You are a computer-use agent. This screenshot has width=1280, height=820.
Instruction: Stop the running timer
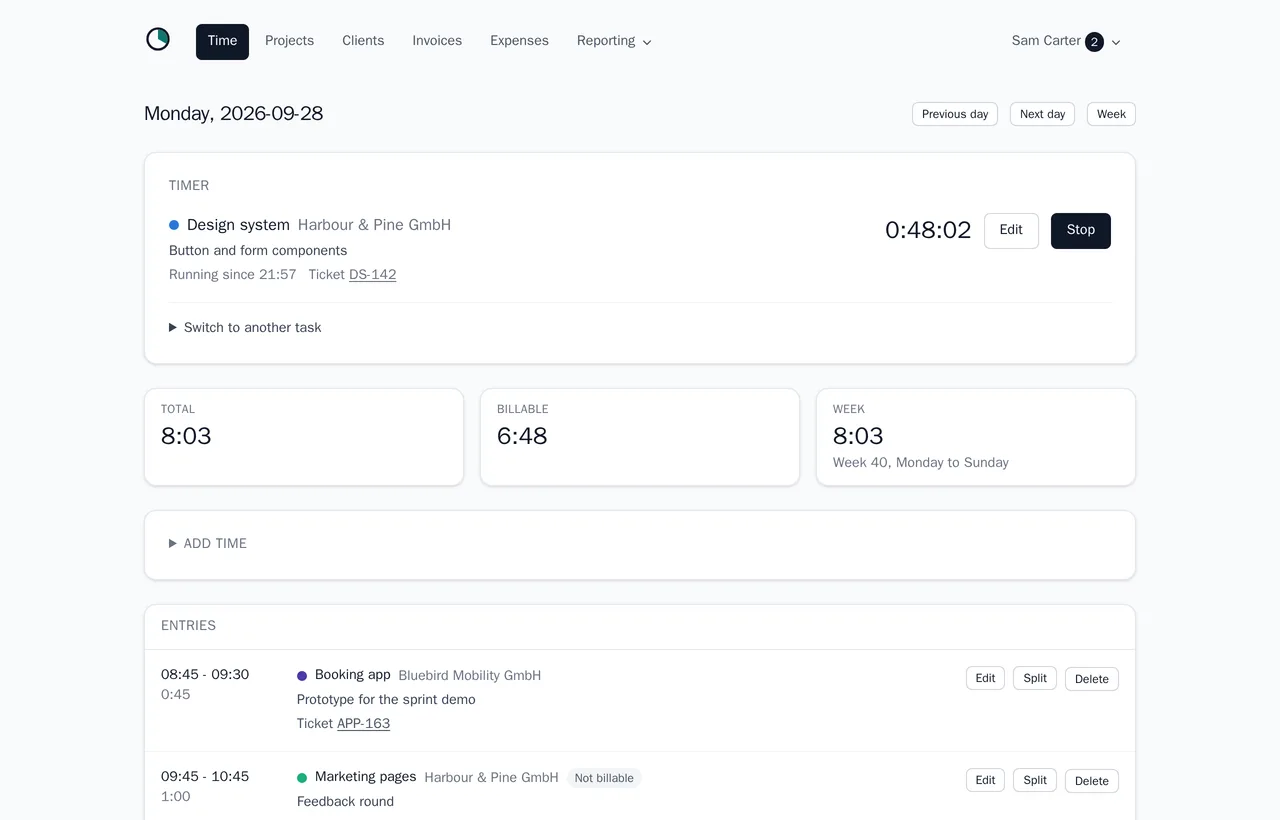click(1081, 230)
